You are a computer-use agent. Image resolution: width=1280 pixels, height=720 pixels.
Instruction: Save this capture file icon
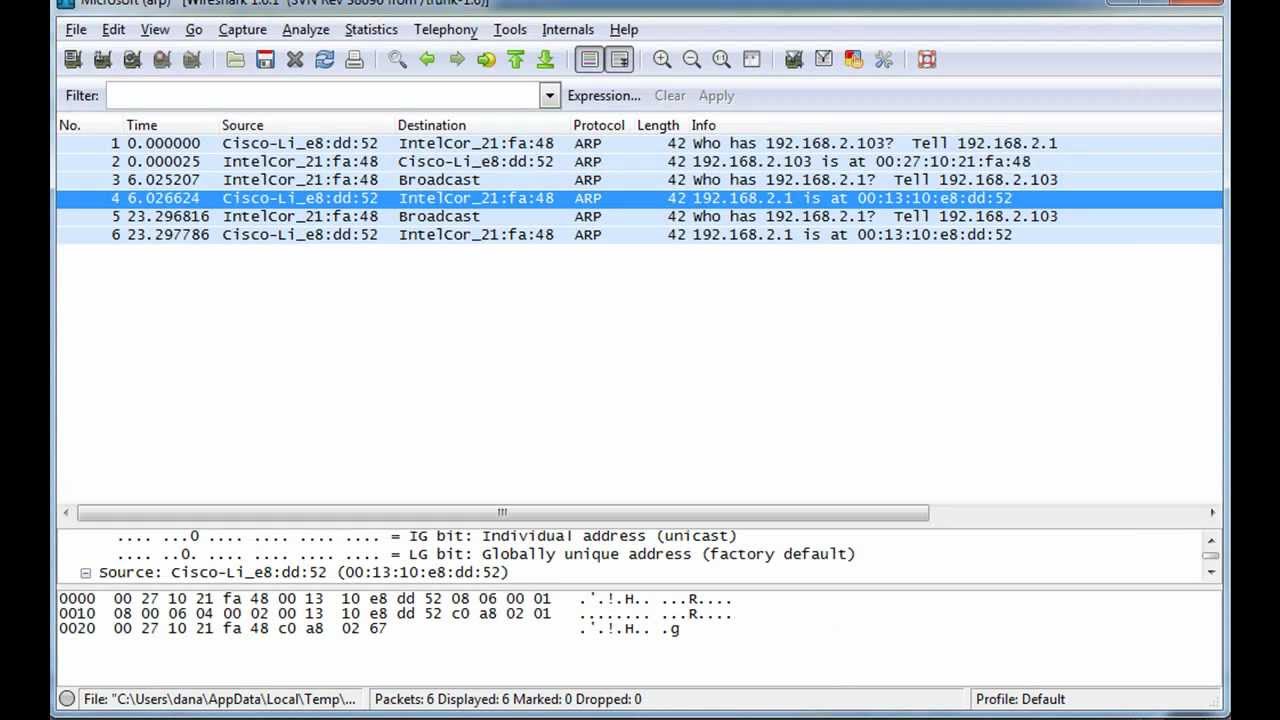point(265,60)
